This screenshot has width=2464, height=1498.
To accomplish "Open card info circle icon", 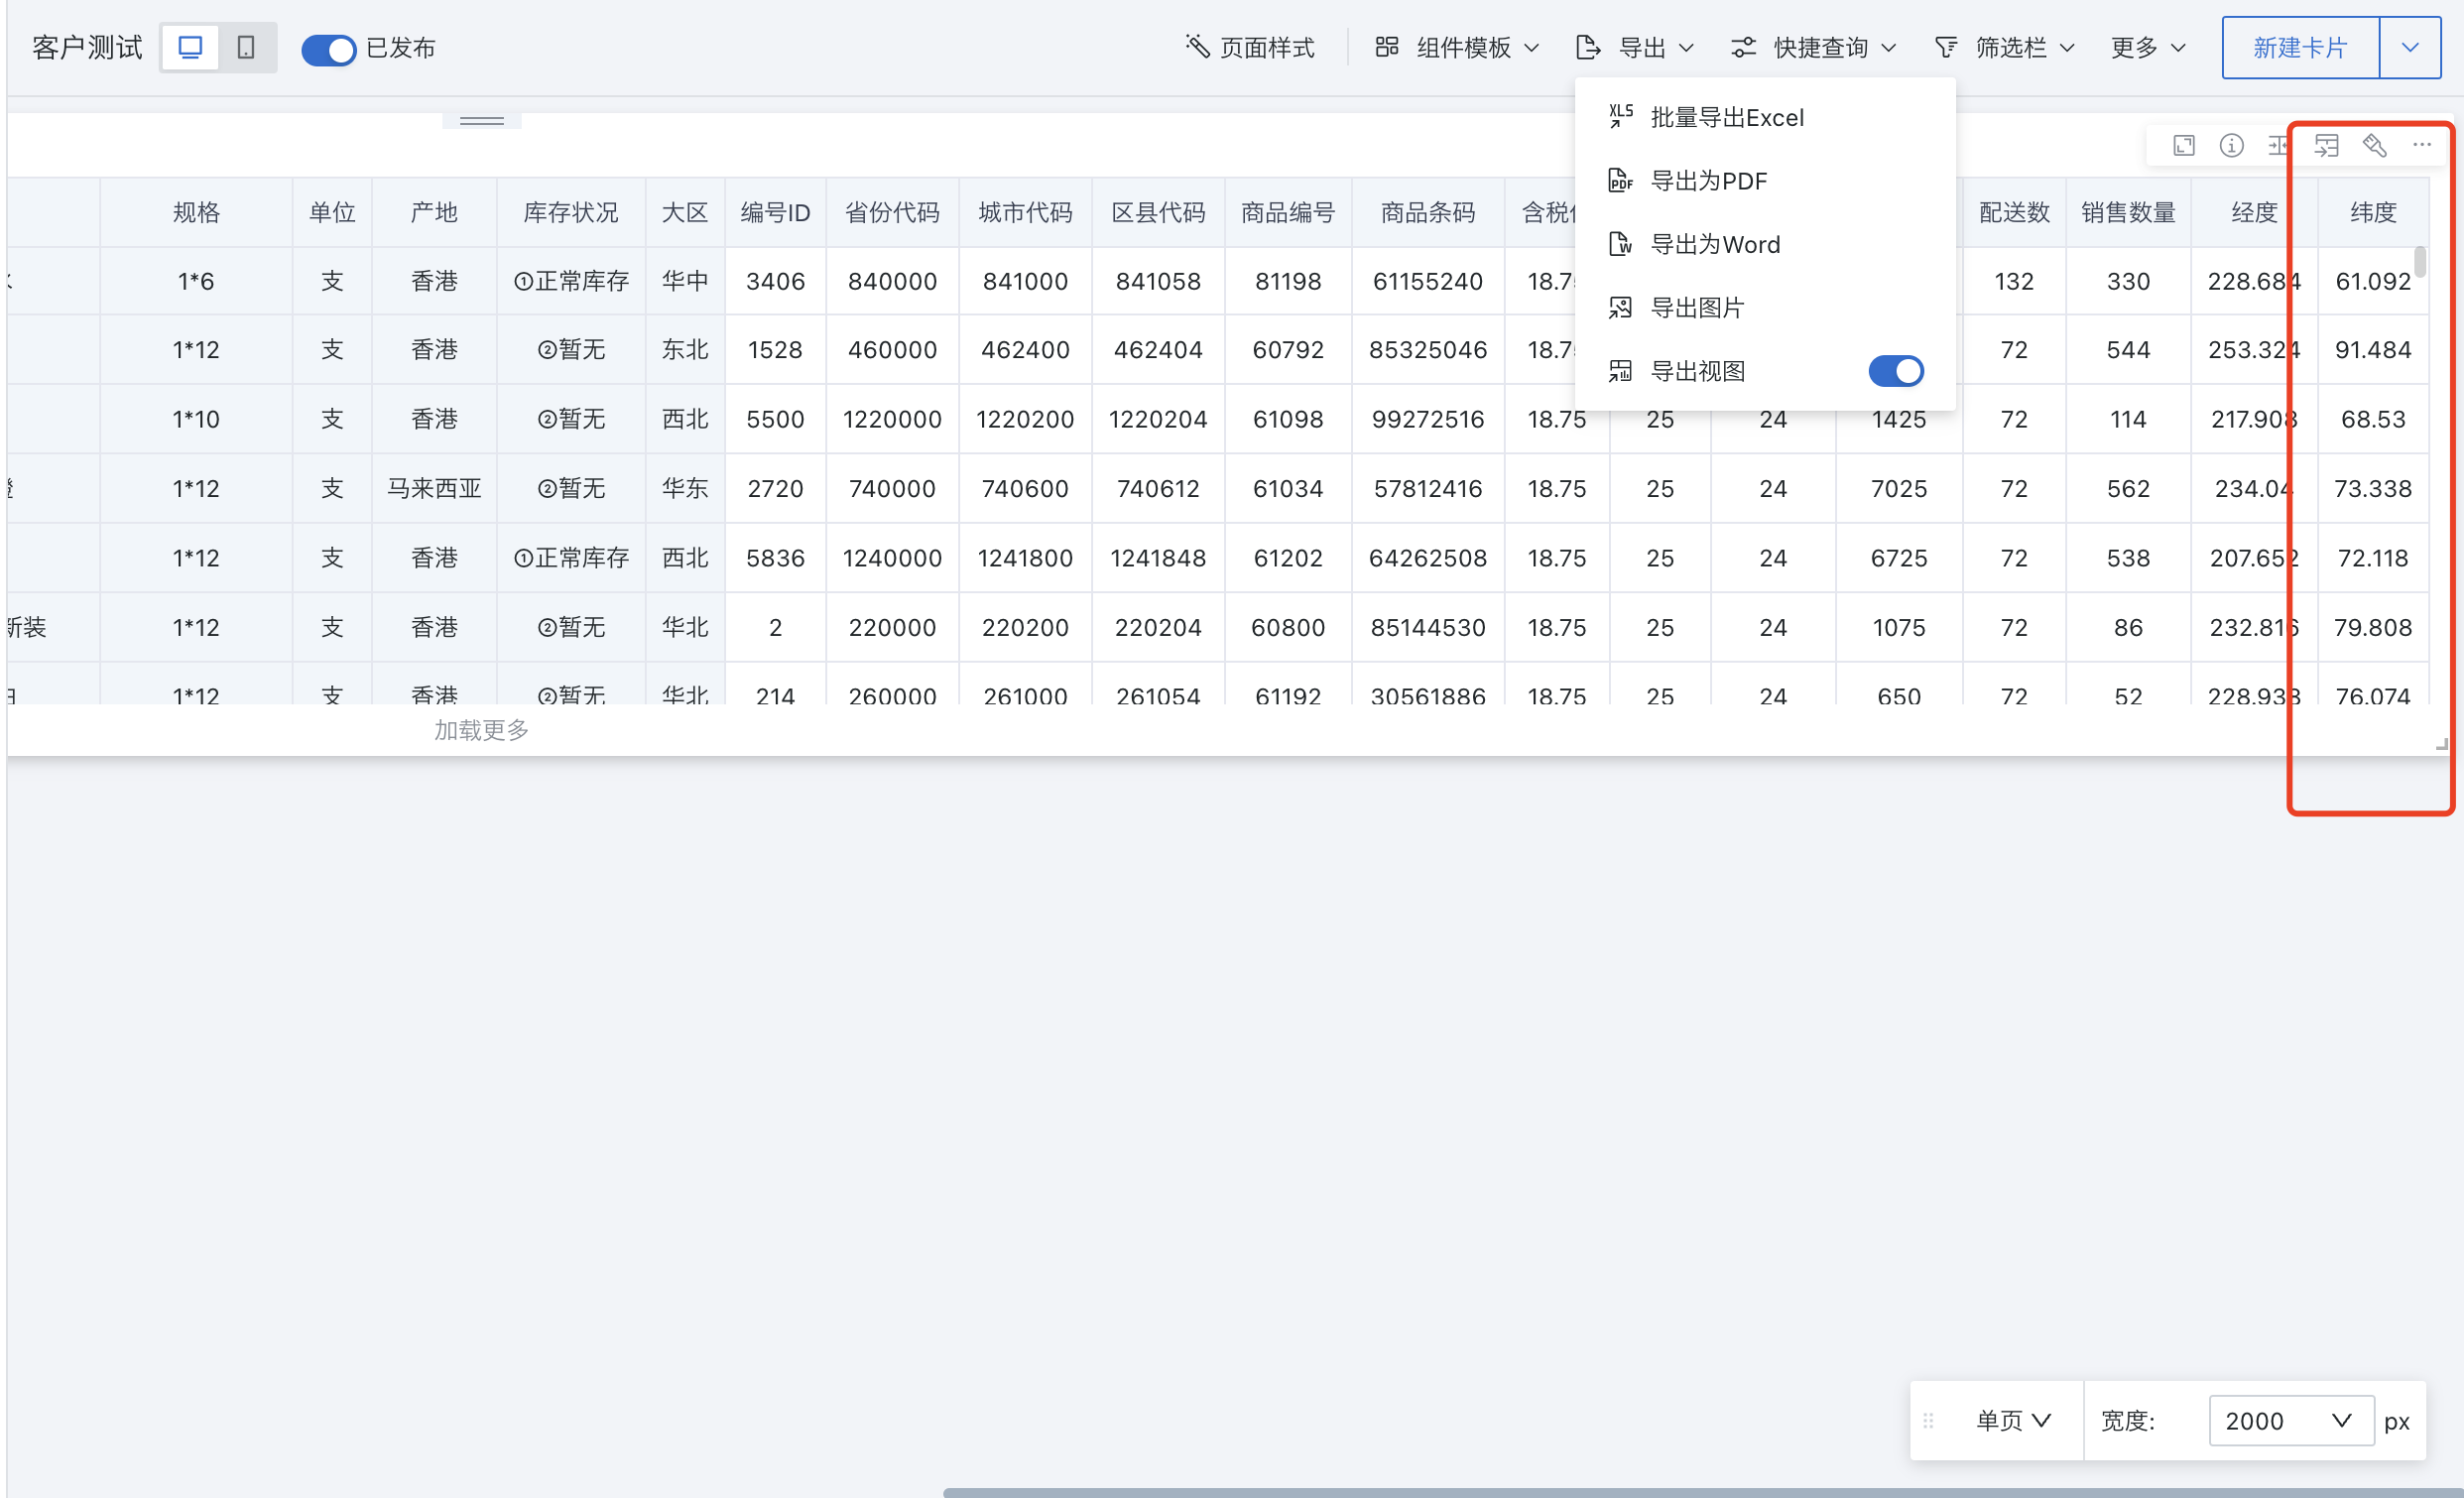I will [x=2232, y=146].
